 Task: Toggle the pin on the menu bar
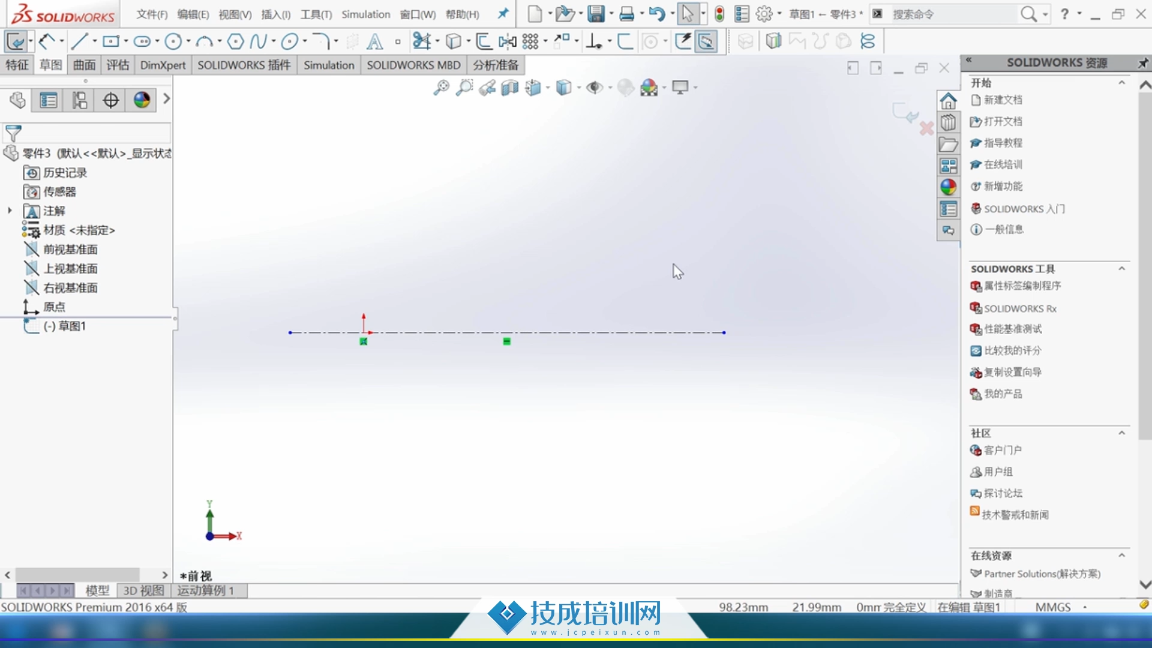point(503,14)
